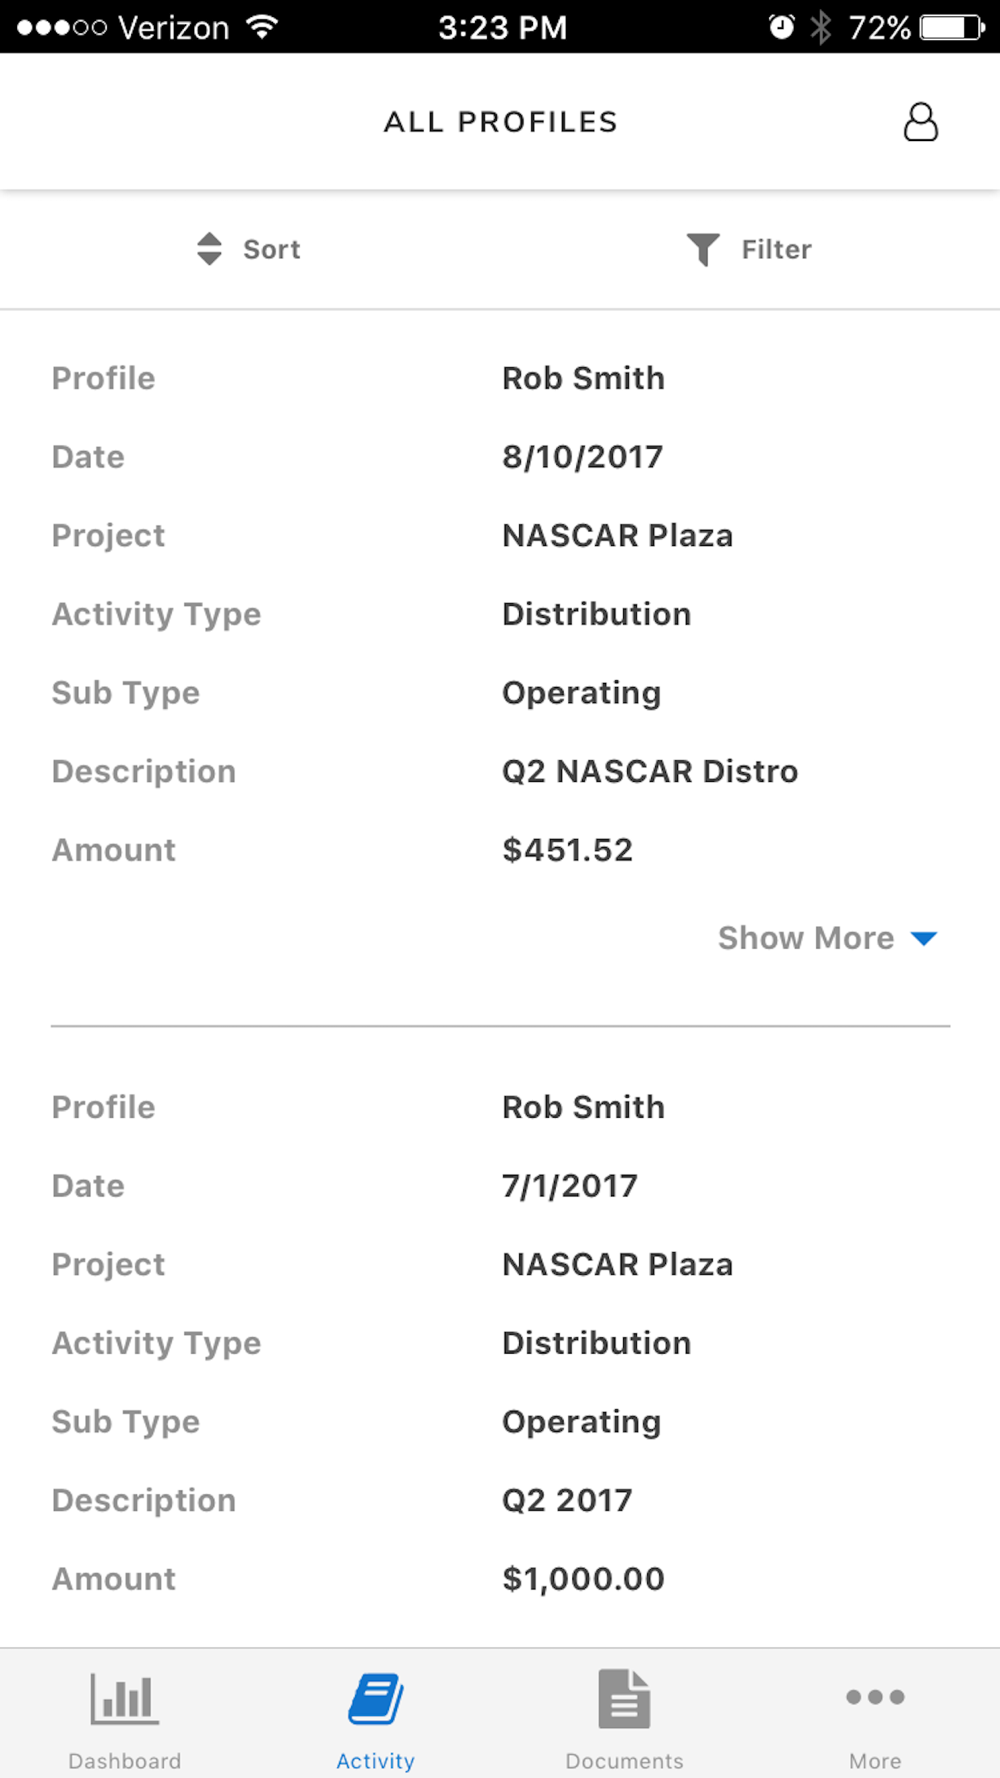1000x1778 pixels.
Task: Tap the ALL PROFILES header title
Action: coord(500,122)
